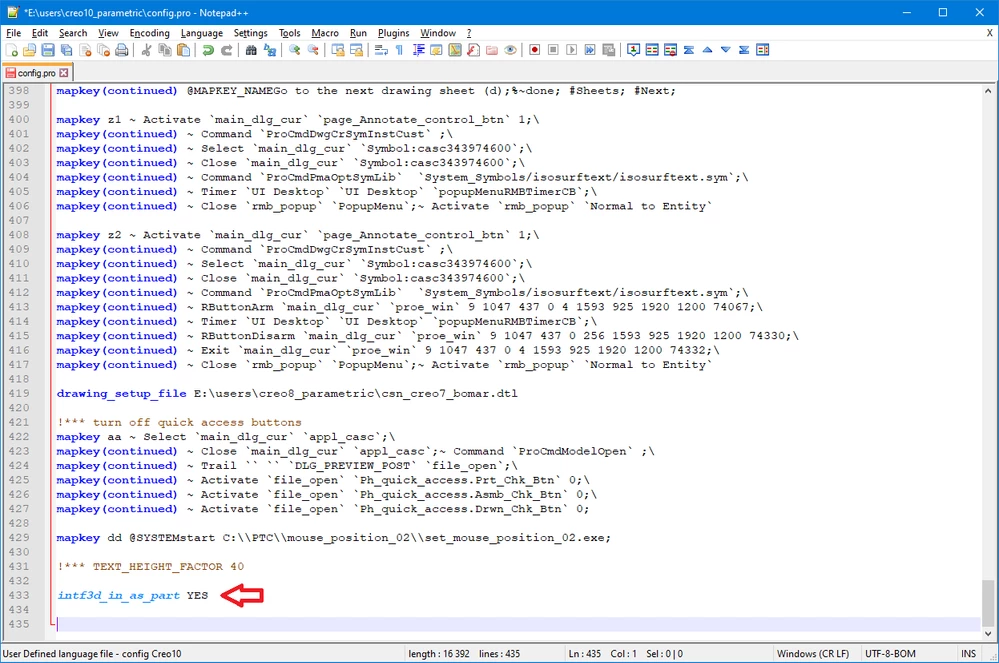The height and width of the screenshot is (663, 999).
Task: Click UTF-8-BOM encoding in status bar
Action: [890, 653]
